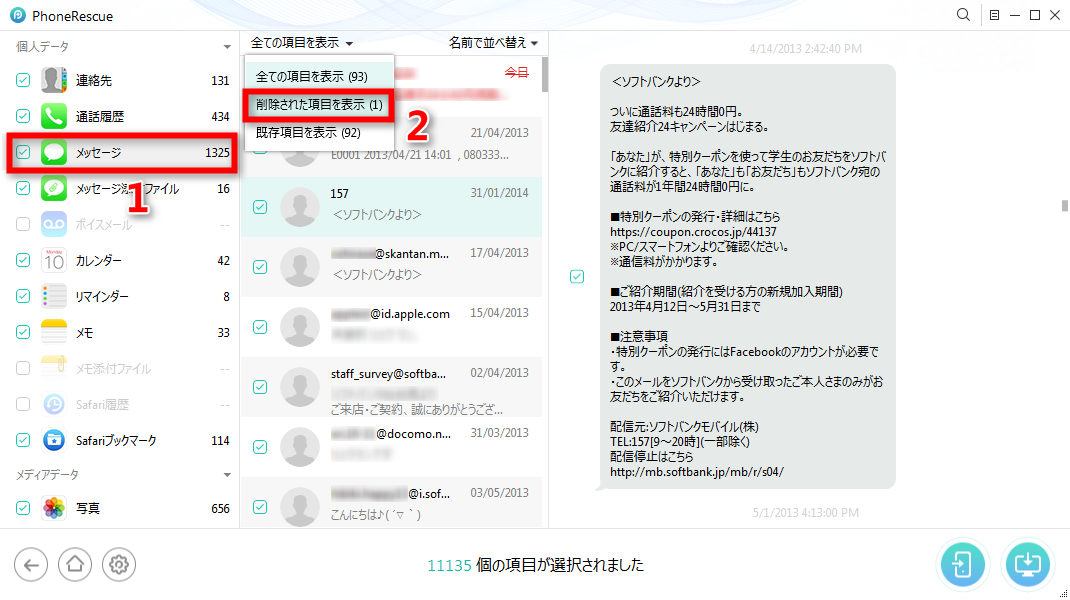1070x600 pixels.
Task: Toggle the メッセージ checkbox
Action: tap(23, 152)
